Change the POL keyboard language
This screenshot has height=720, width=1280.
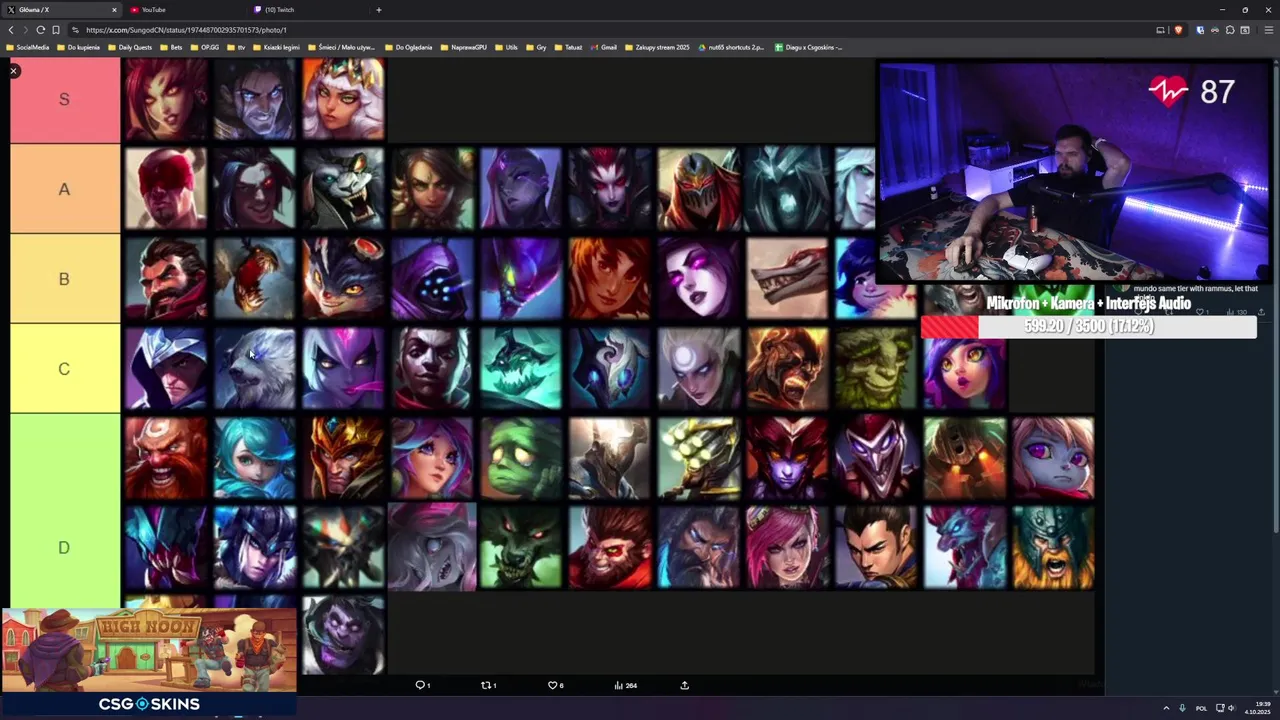[1201, 708]
